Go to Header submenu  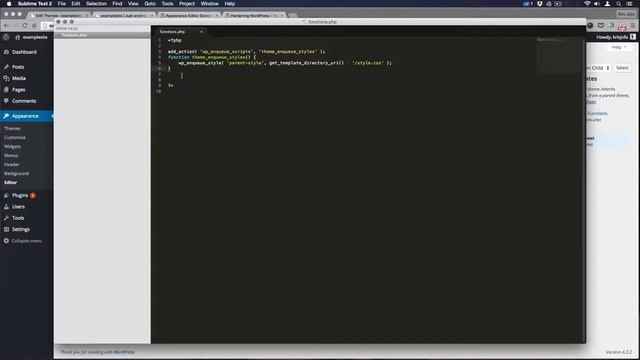(x=11, y=164)
